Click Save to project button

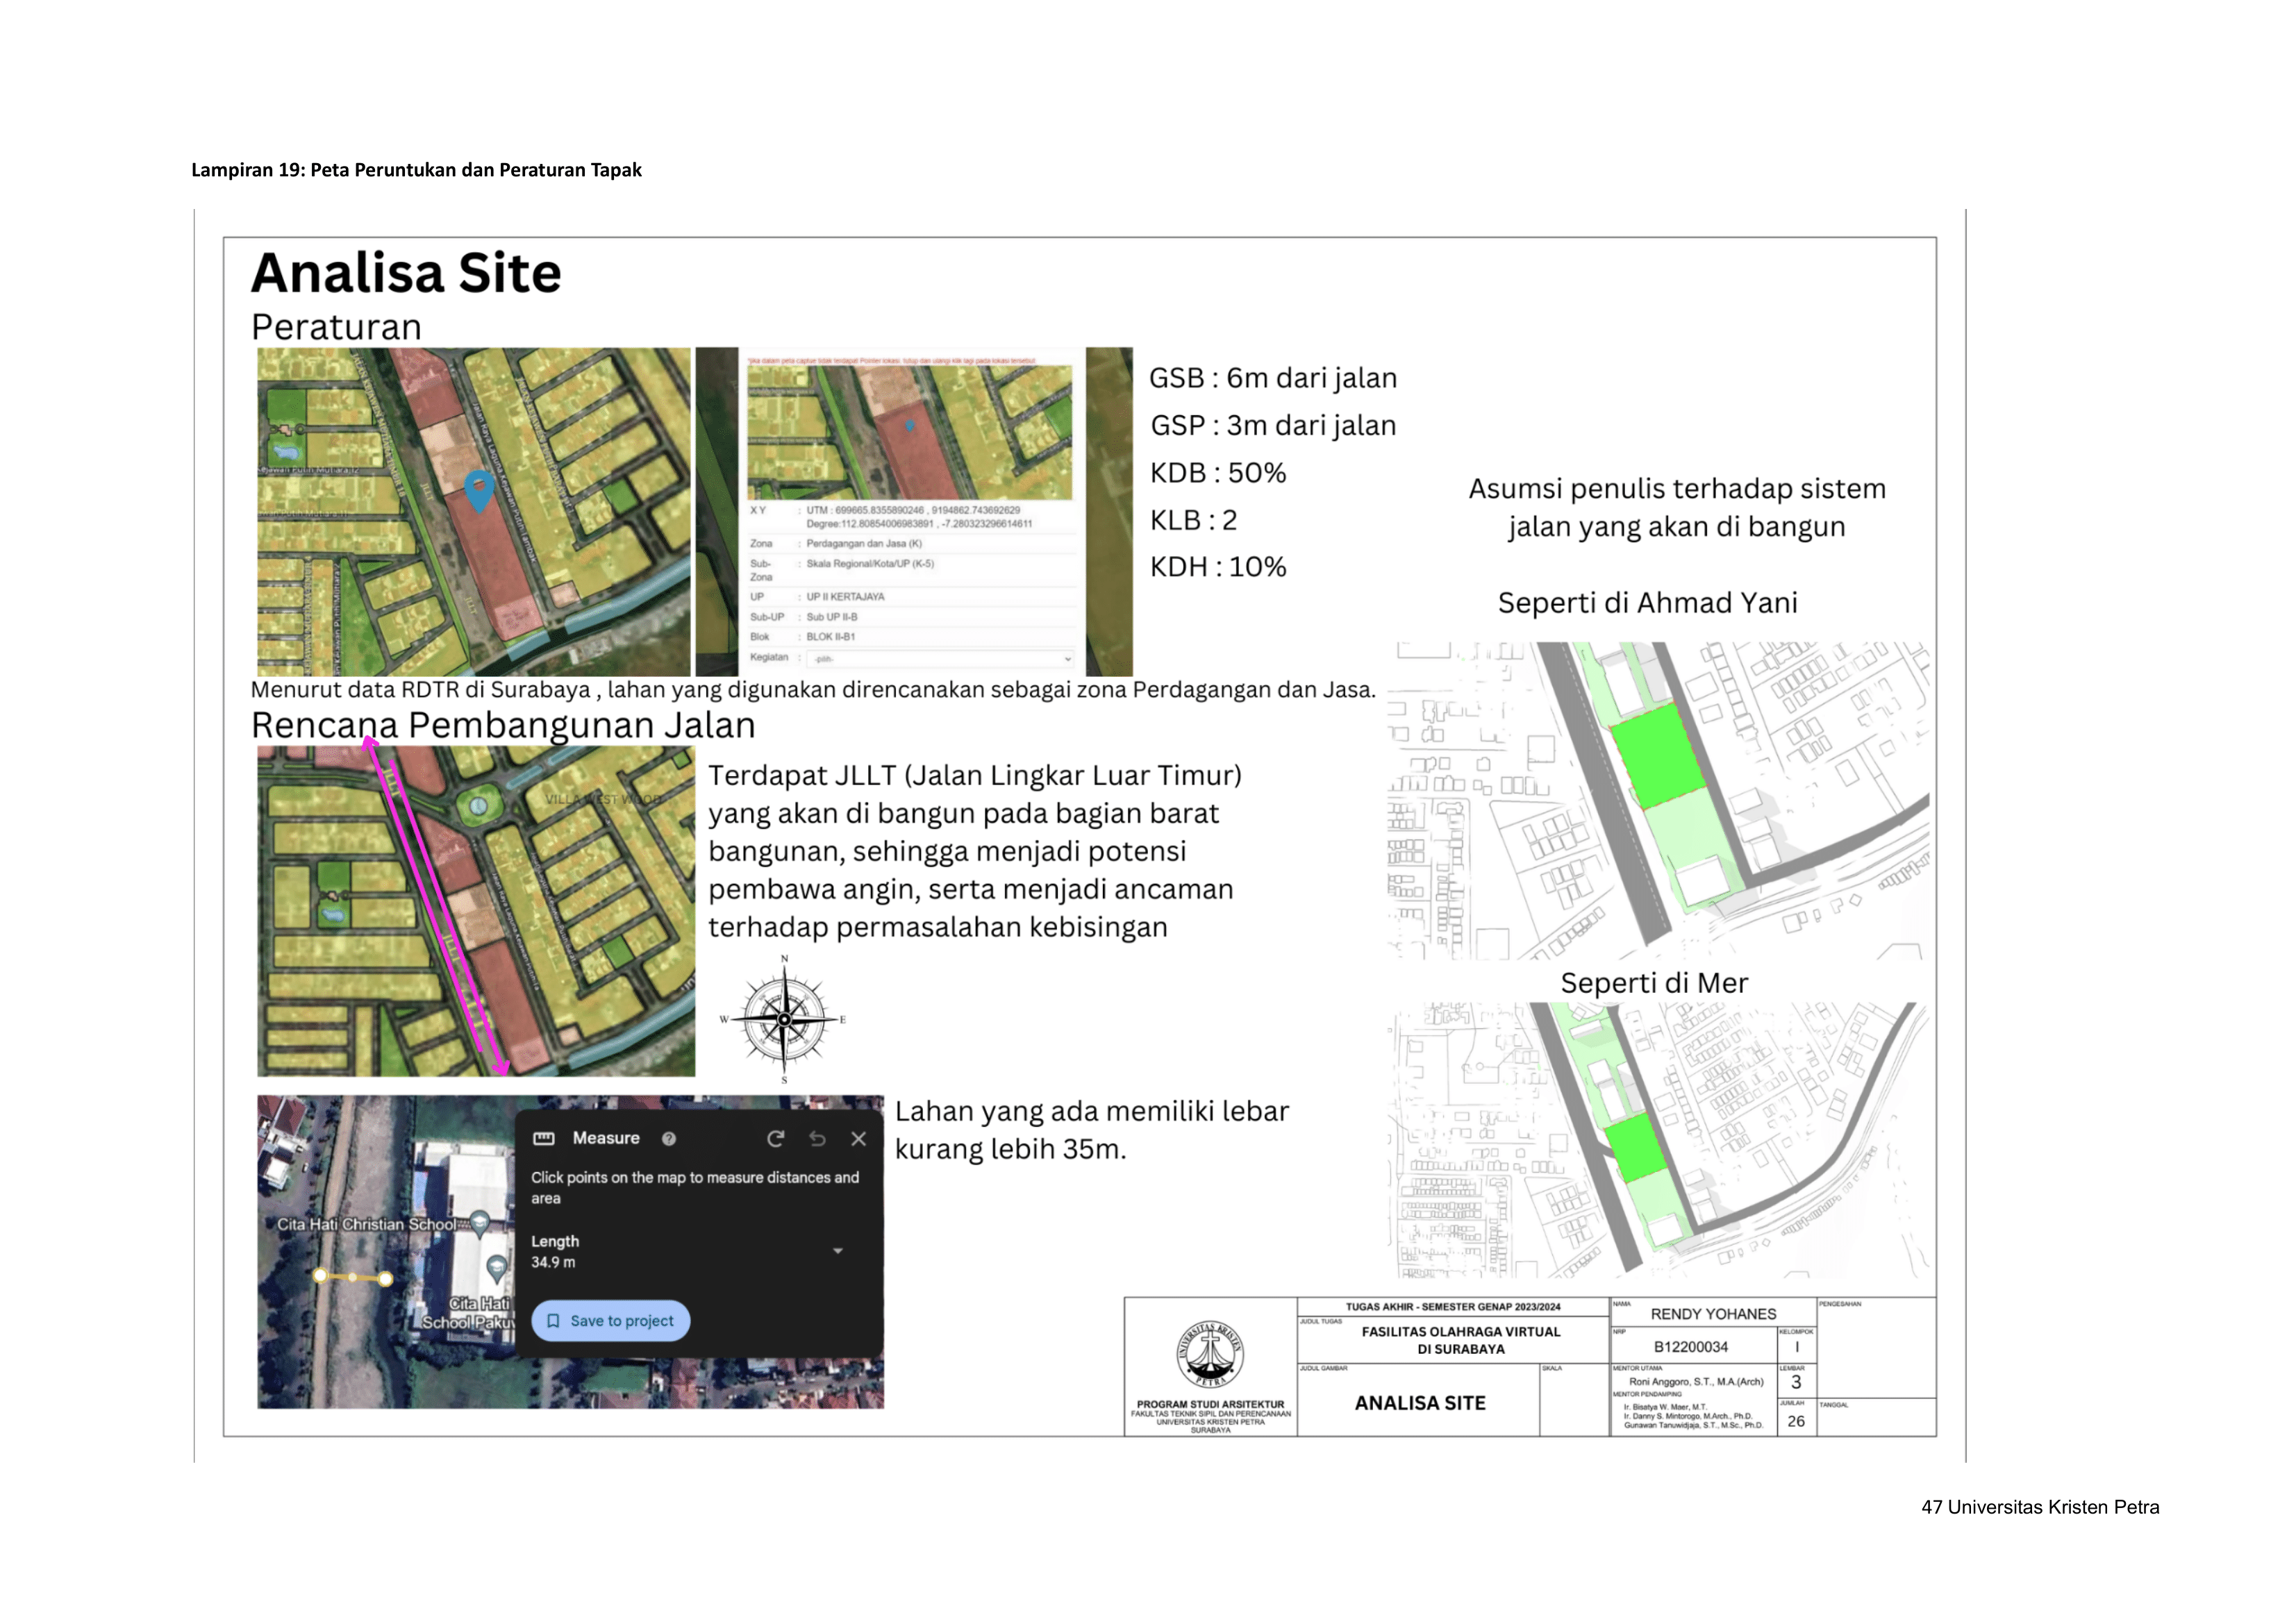(611, 1320)
